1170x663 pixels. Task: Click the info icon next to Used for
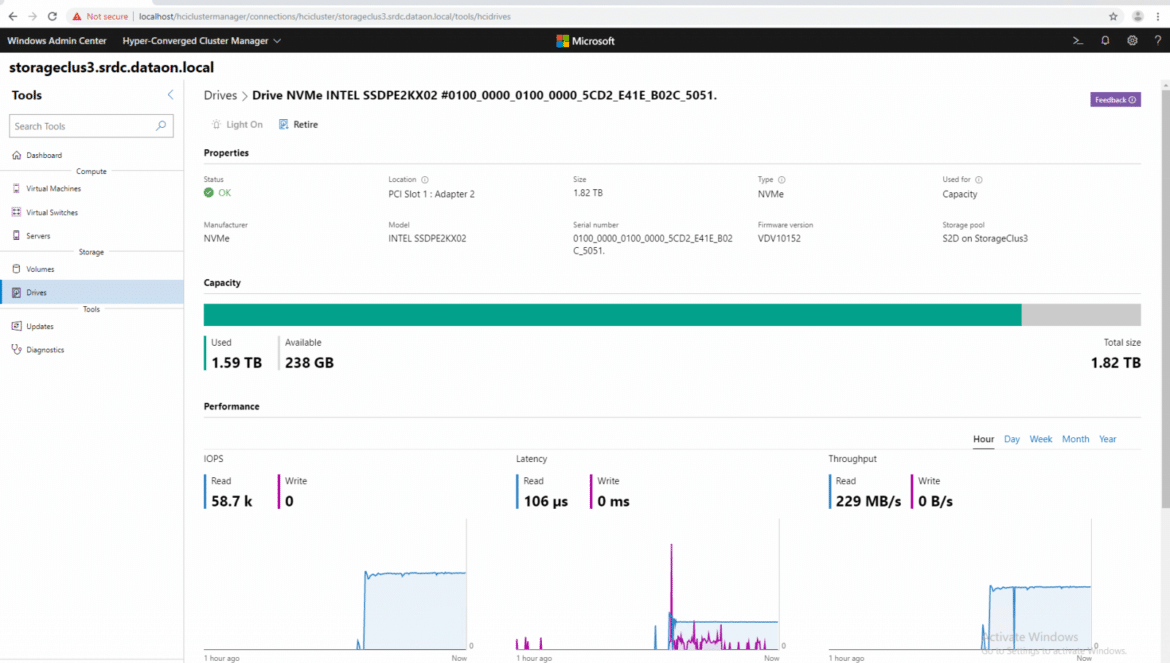coord(978,180)
